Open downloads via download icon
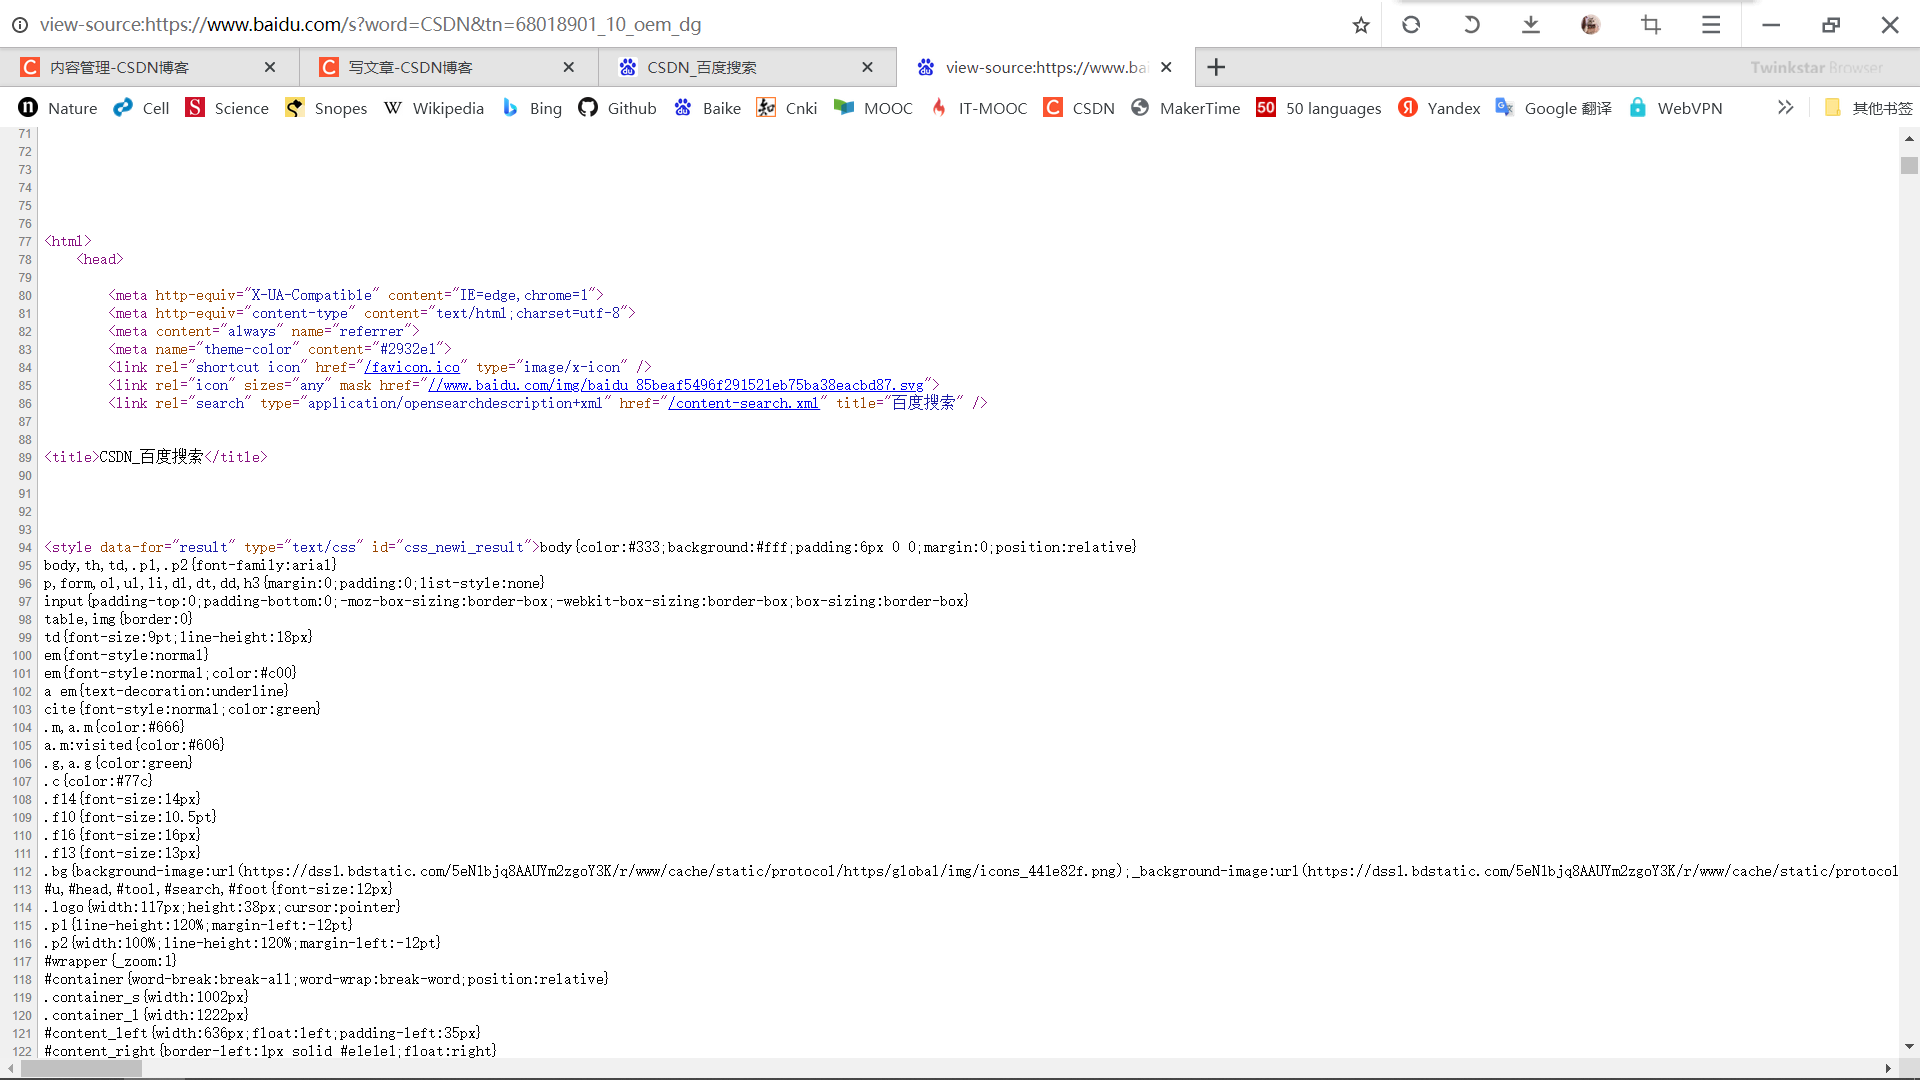Viewport: 1920px width, 1080px height. tap(1531, 25)
